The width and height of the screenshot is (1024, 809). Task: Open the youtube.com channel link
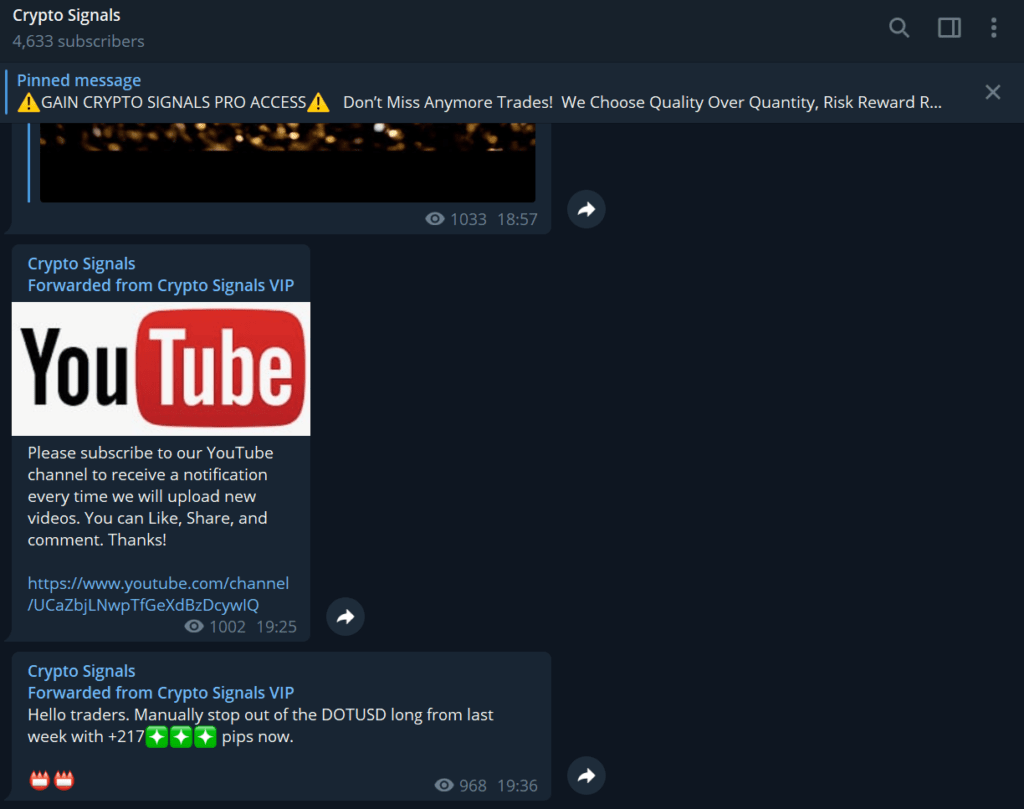point(158,594)
